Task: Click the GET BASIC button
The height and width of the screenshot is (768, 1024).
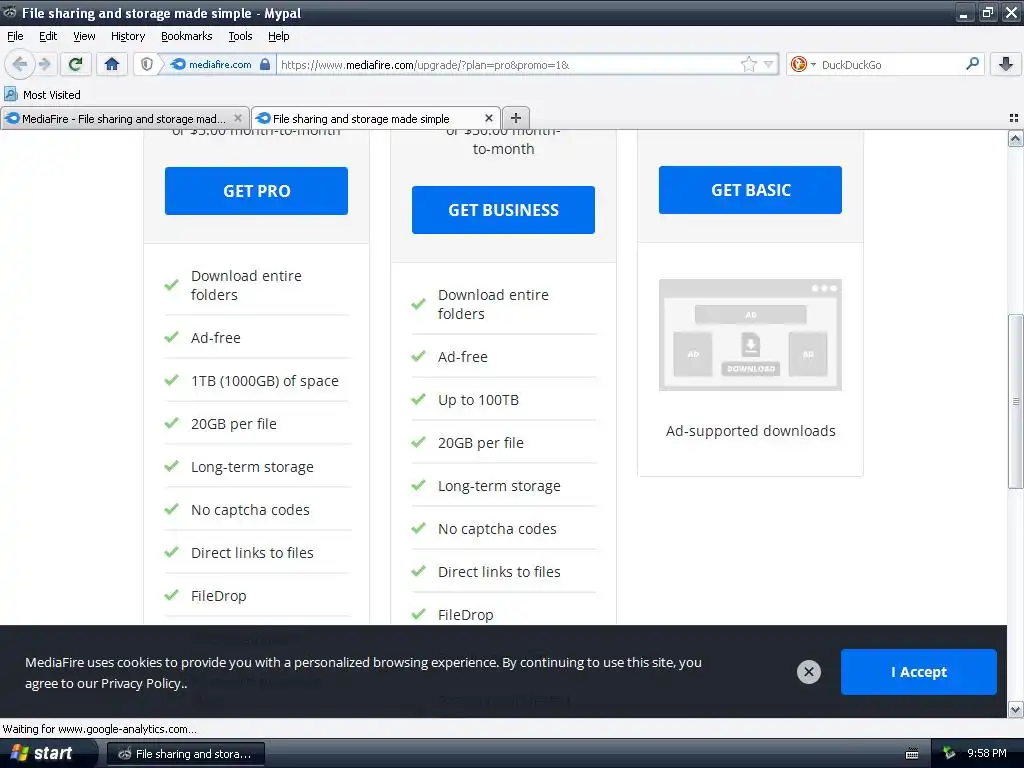Action: tap(750, 190)
